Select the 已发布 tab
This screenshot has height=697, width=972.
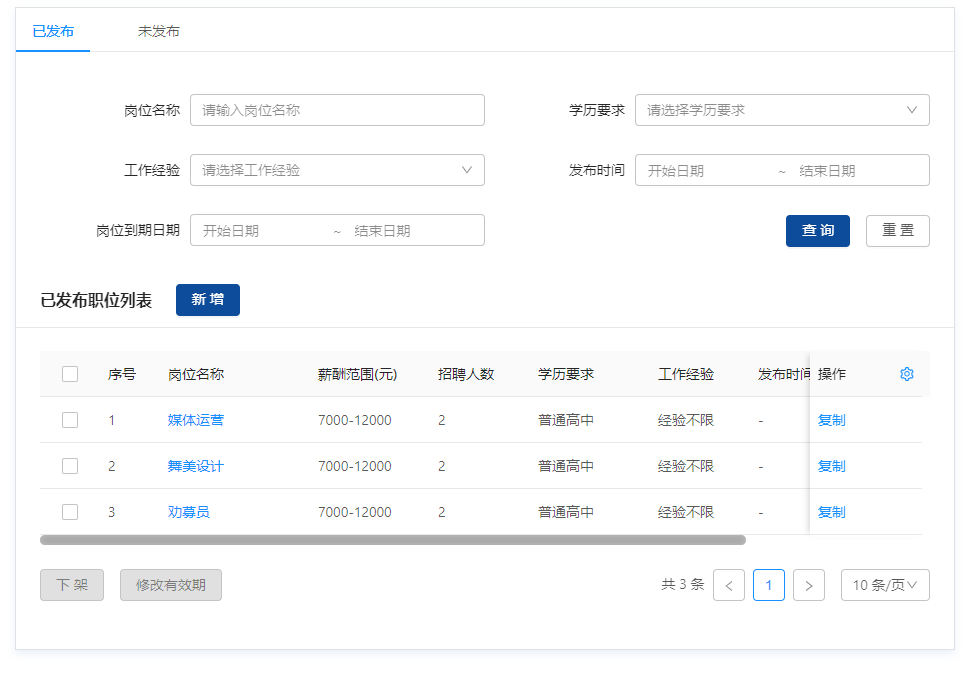pos(53,31)
